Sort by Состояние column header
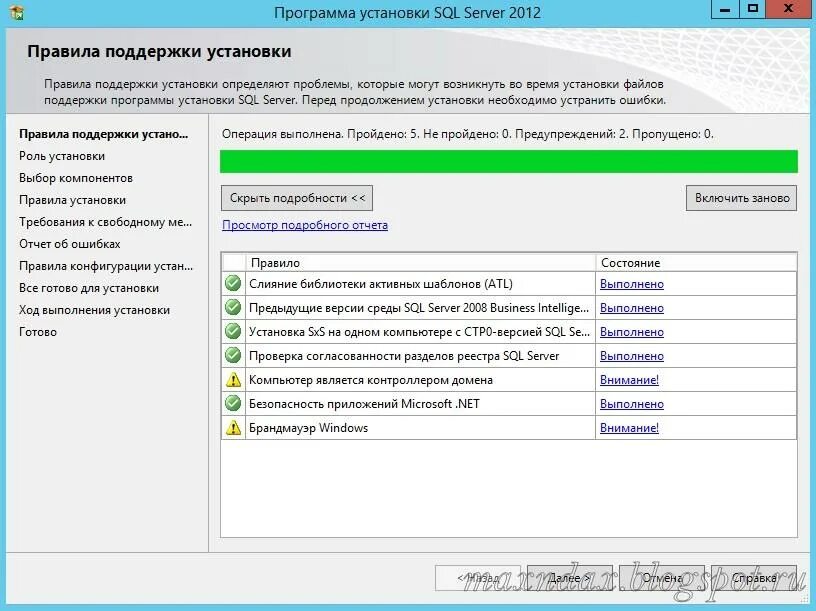Viewport: 816px width, 611px height. (x=696, y=263)
